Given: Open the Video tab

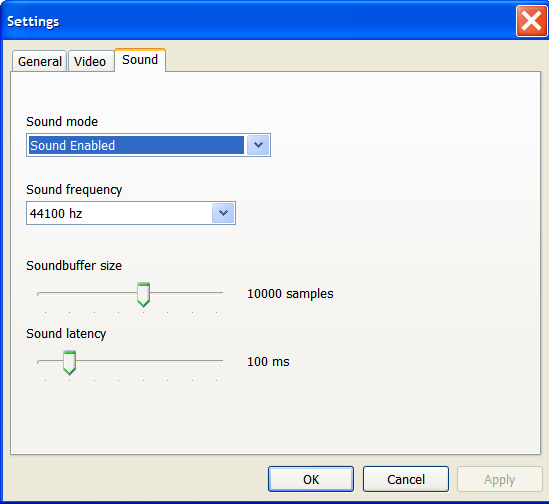Looking at the screenshot, I should [90, 61].
